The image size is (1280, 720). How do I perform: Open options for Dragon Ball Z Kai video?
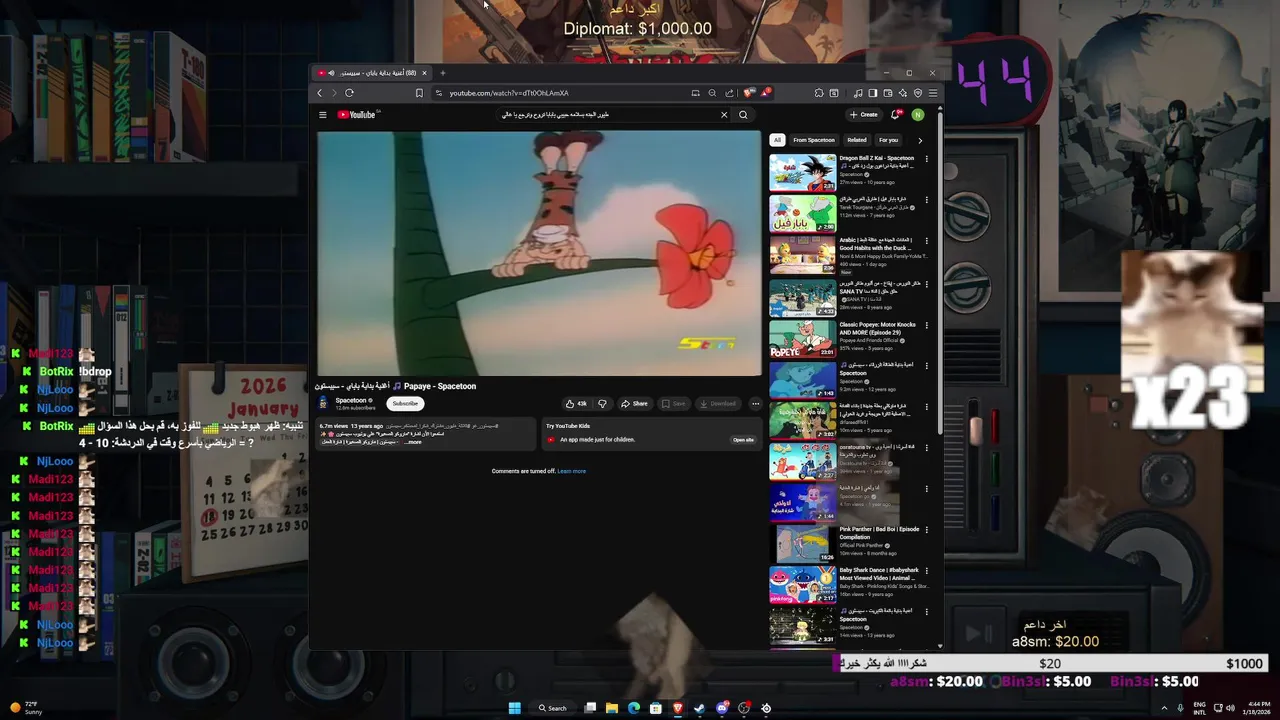(x=926, y=159)
